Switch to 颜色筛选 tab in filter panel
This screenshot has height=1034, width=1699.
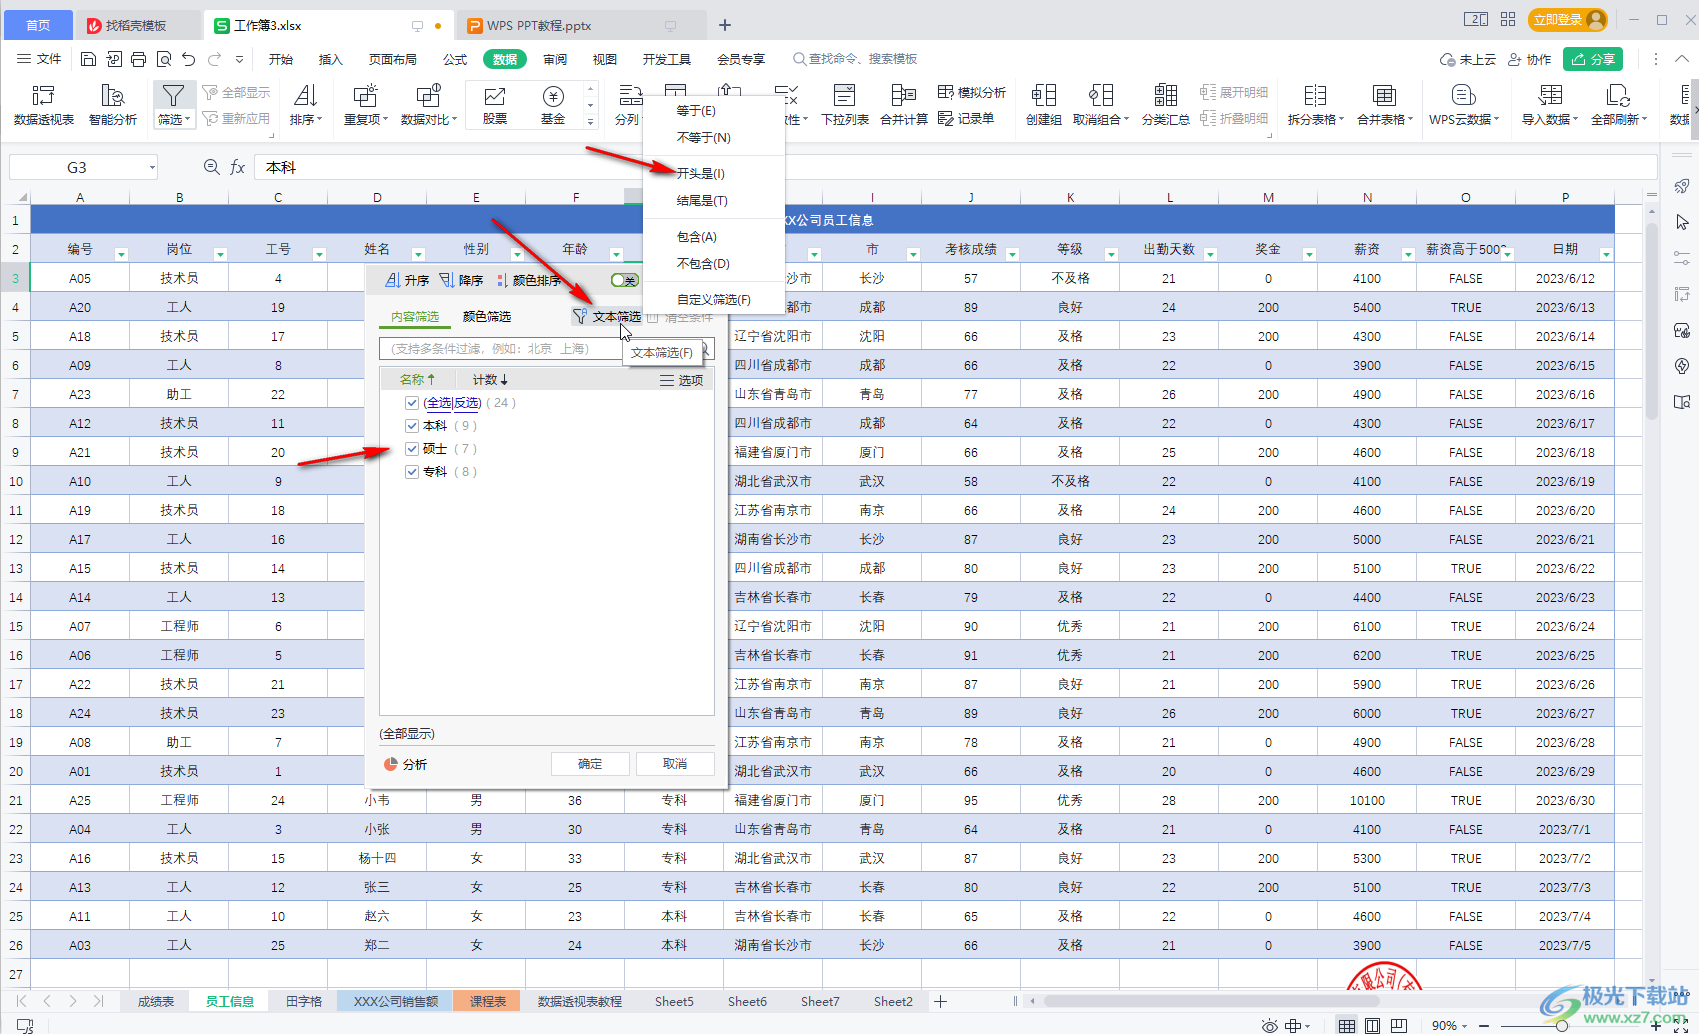coord(487,316)
